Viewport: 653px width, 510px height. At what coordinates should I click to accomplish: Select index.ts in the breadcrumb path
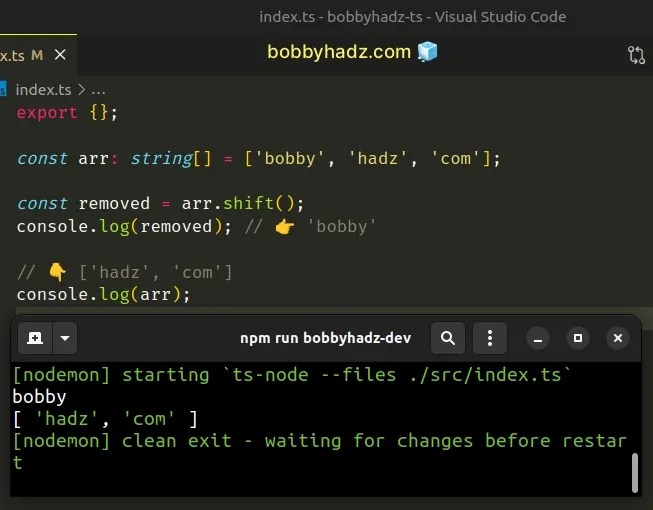click(43, 90)
